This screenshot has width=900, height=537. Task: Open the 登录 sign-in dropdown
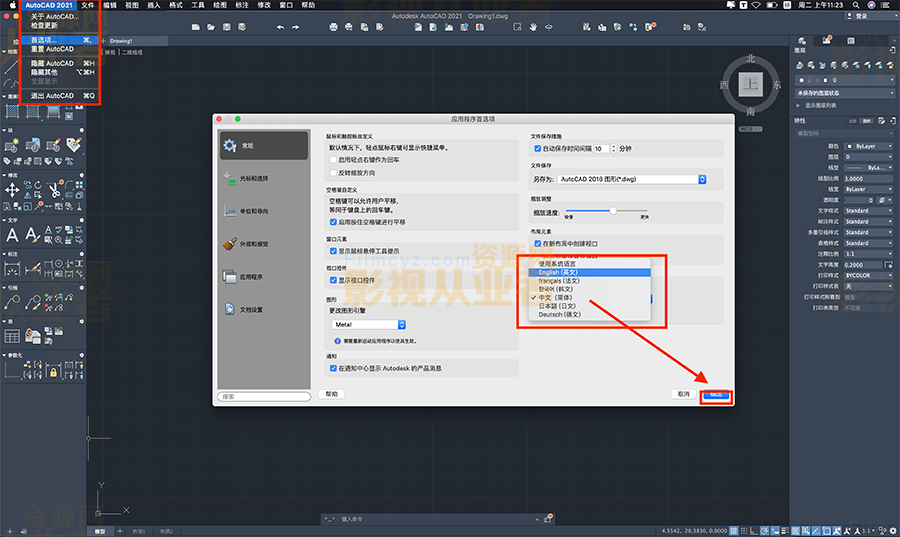(870, 16)
